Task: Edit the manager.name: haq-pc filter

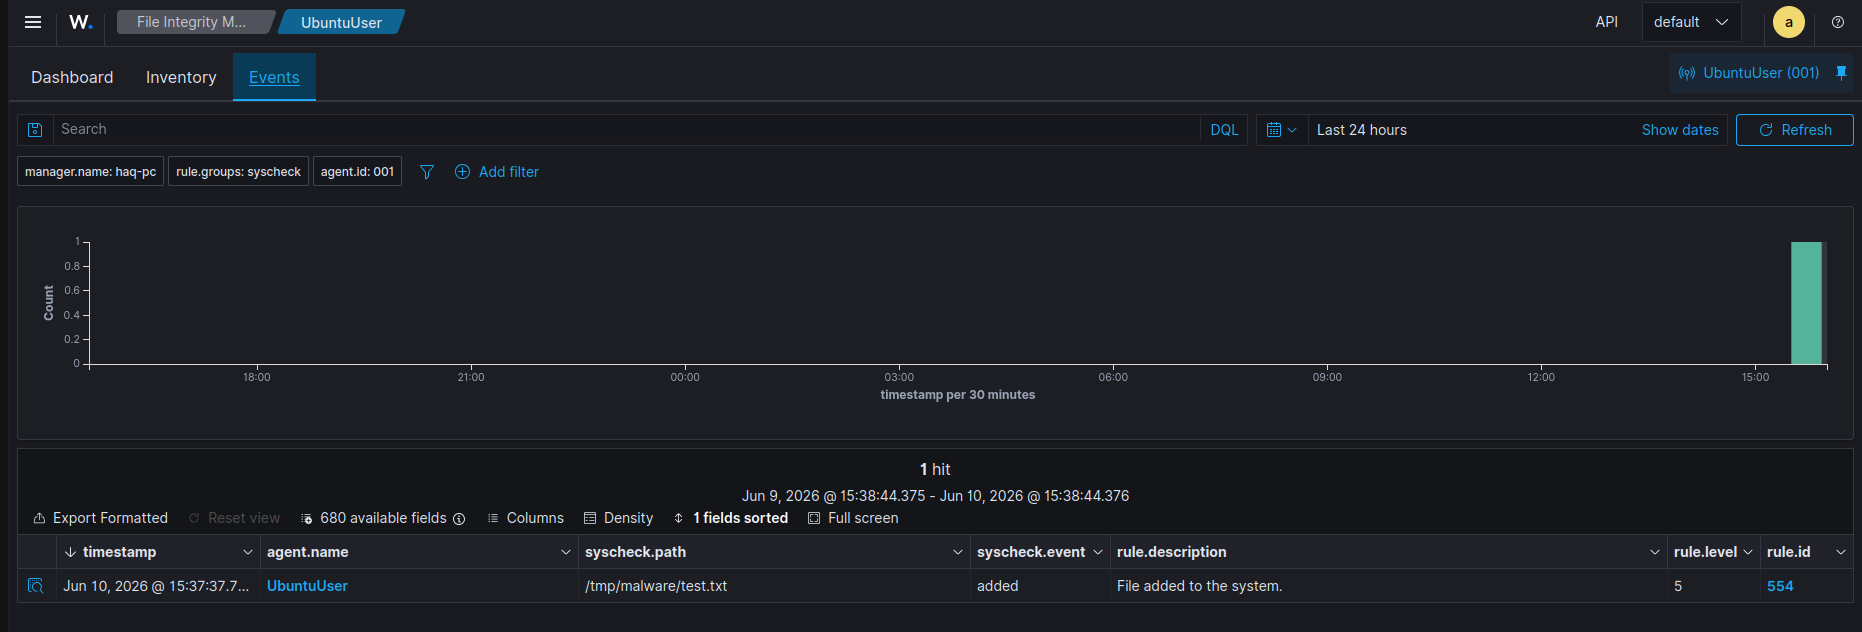Action: click(90, 172)
